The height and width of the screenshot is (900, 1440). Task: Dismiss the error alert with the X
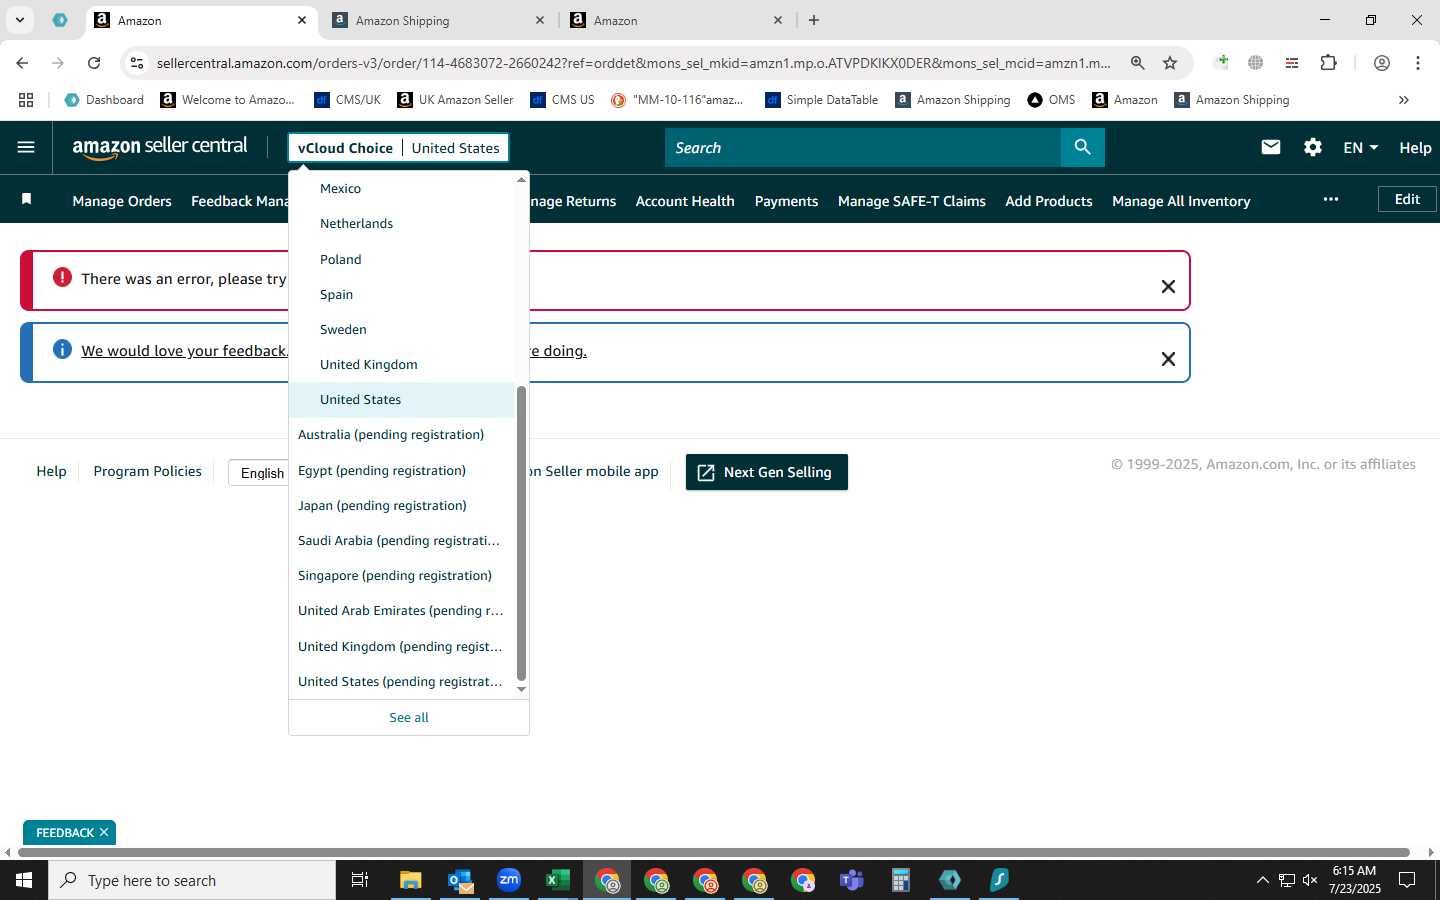pos(1168,287)
